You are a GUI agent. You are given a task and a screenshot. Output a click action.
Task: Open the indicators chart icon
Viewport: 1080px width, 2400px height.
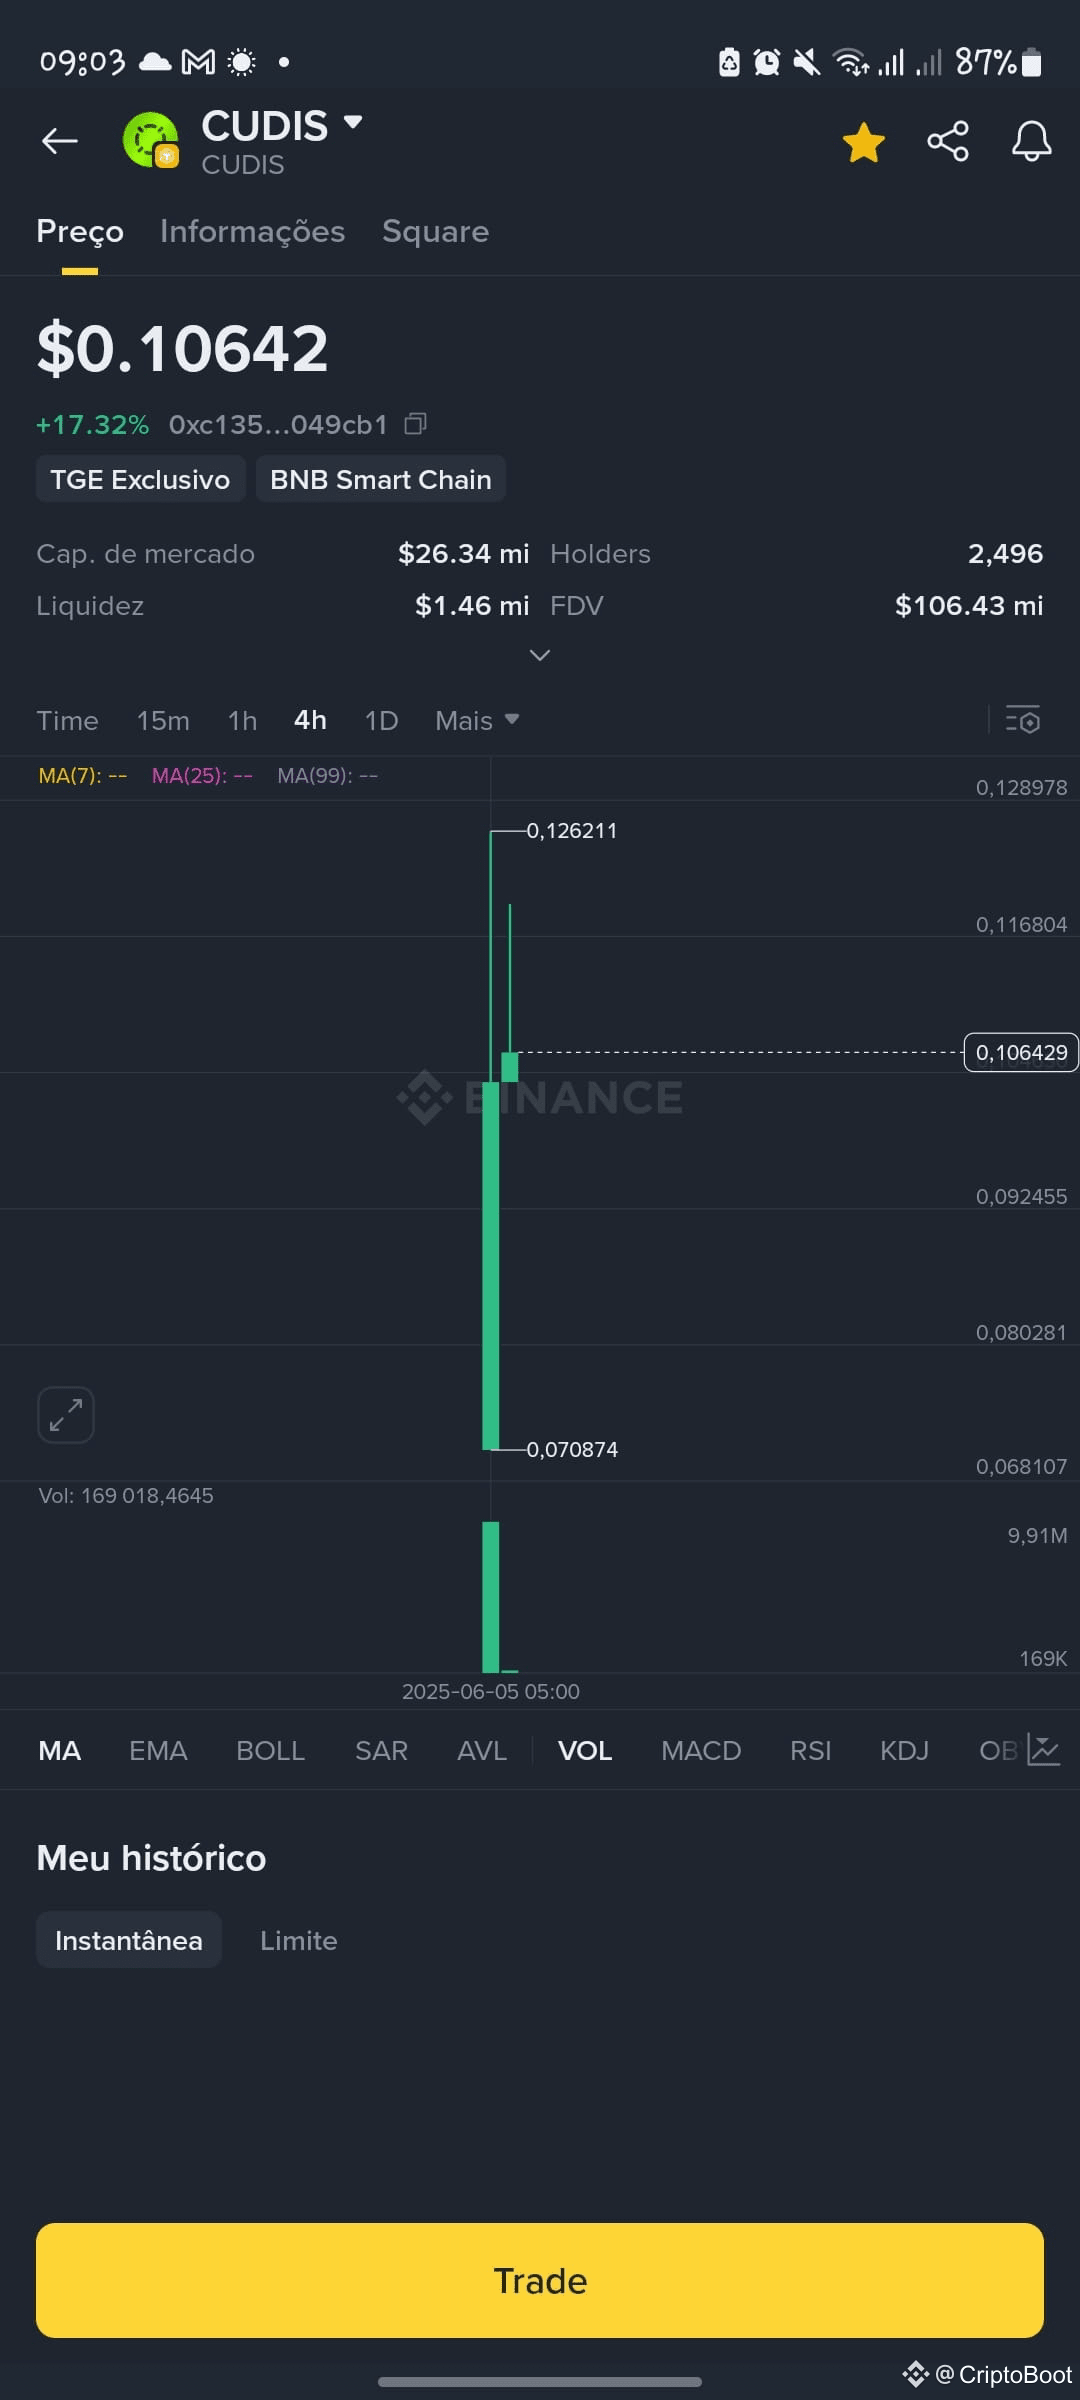[1043, 1750]
